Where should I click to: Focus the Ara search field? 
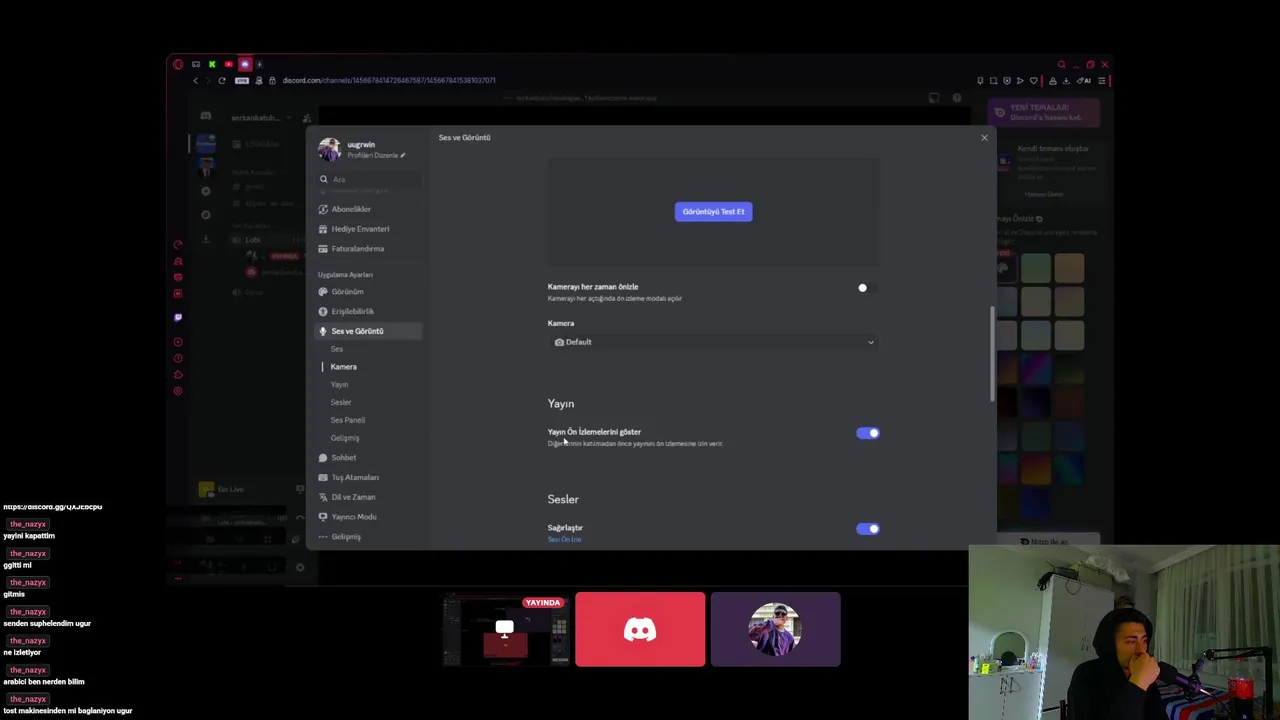(x=370, y=179)
